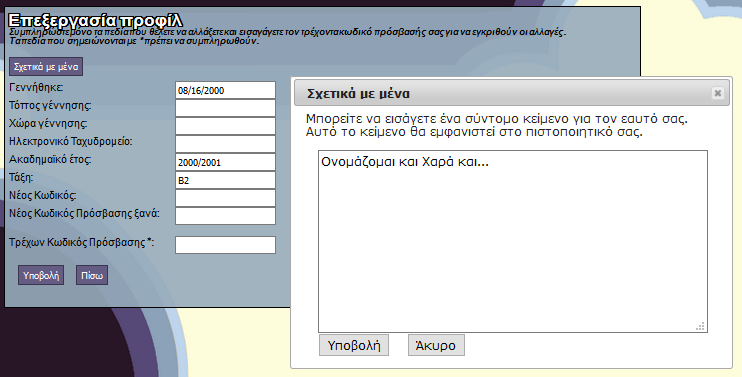Close the Σχετικά με μένα dialog

717,93
